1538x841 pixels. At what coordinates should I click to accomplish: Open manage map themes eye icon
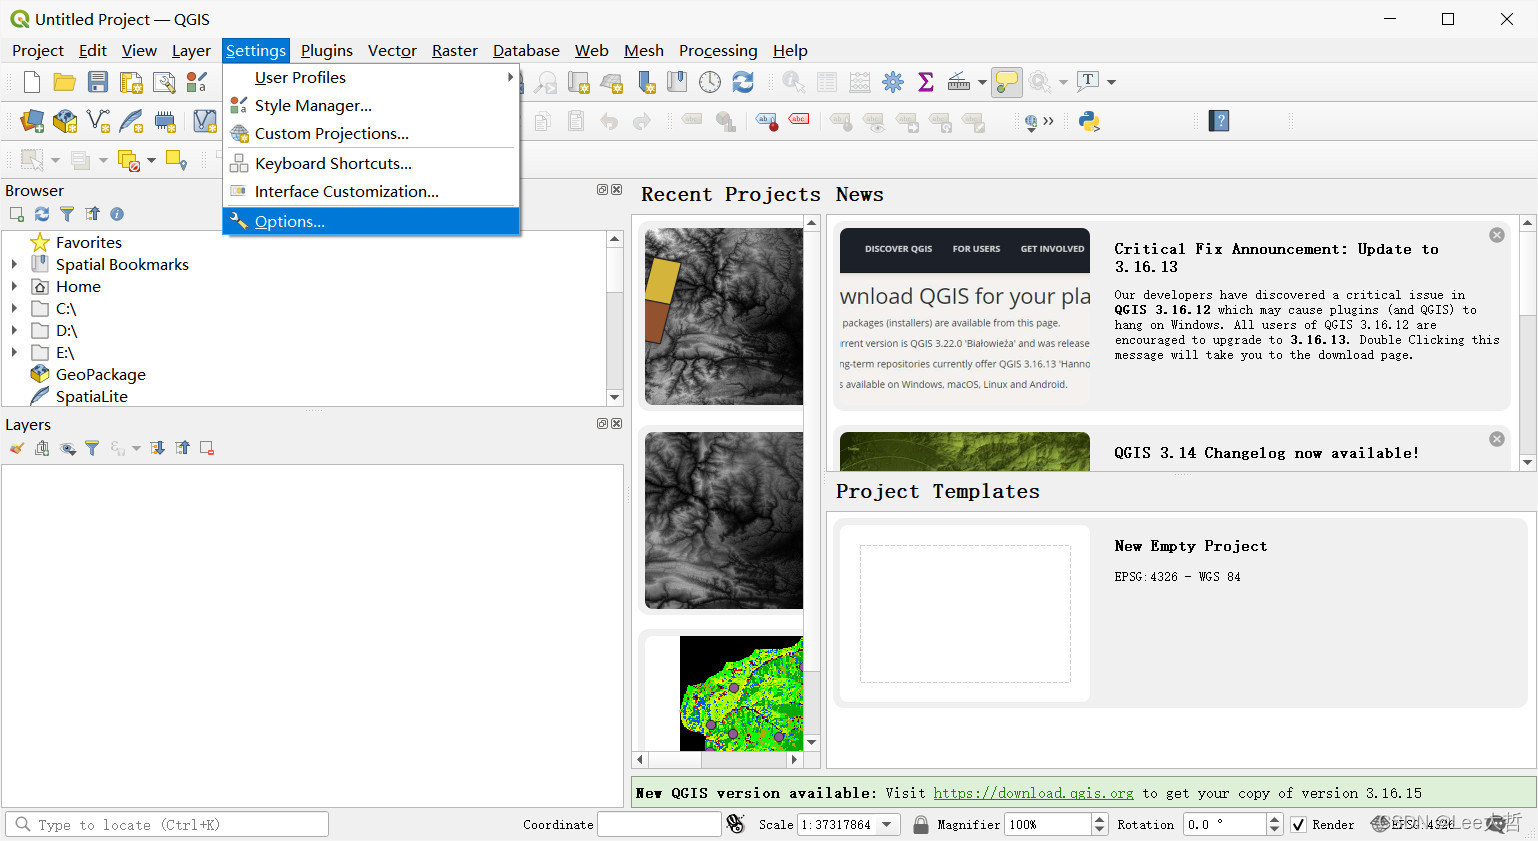coord(68,448)
